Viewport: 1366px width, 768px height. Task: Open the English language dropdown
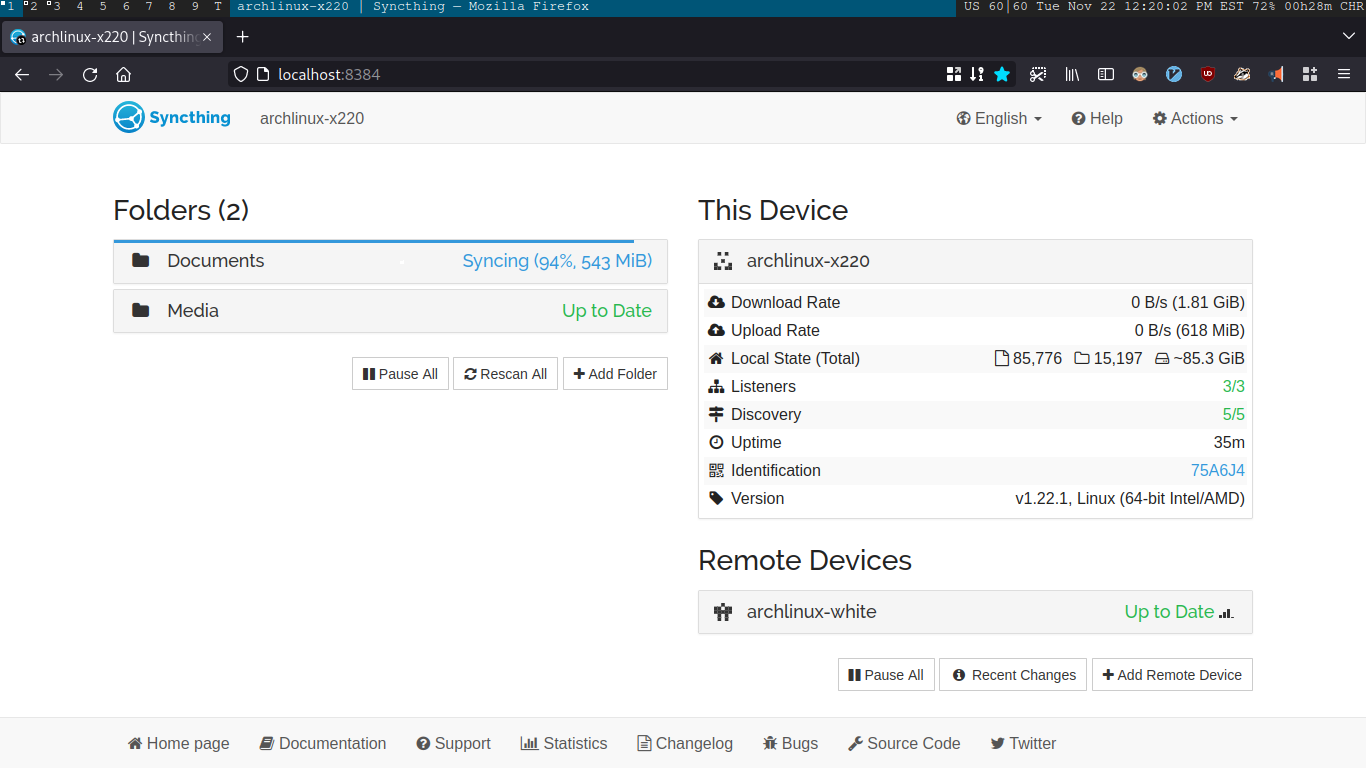tap(999, 118)
